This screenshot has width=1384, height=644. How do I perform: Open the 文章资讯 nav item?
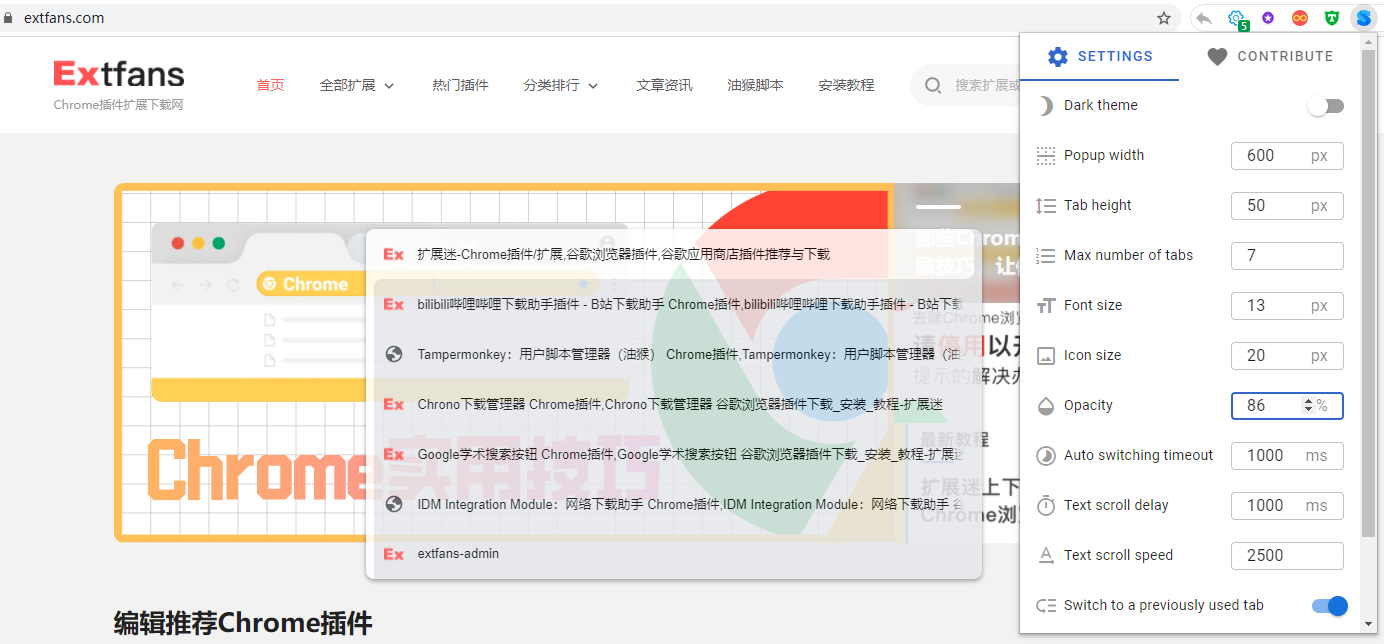(x=664, y=86)
